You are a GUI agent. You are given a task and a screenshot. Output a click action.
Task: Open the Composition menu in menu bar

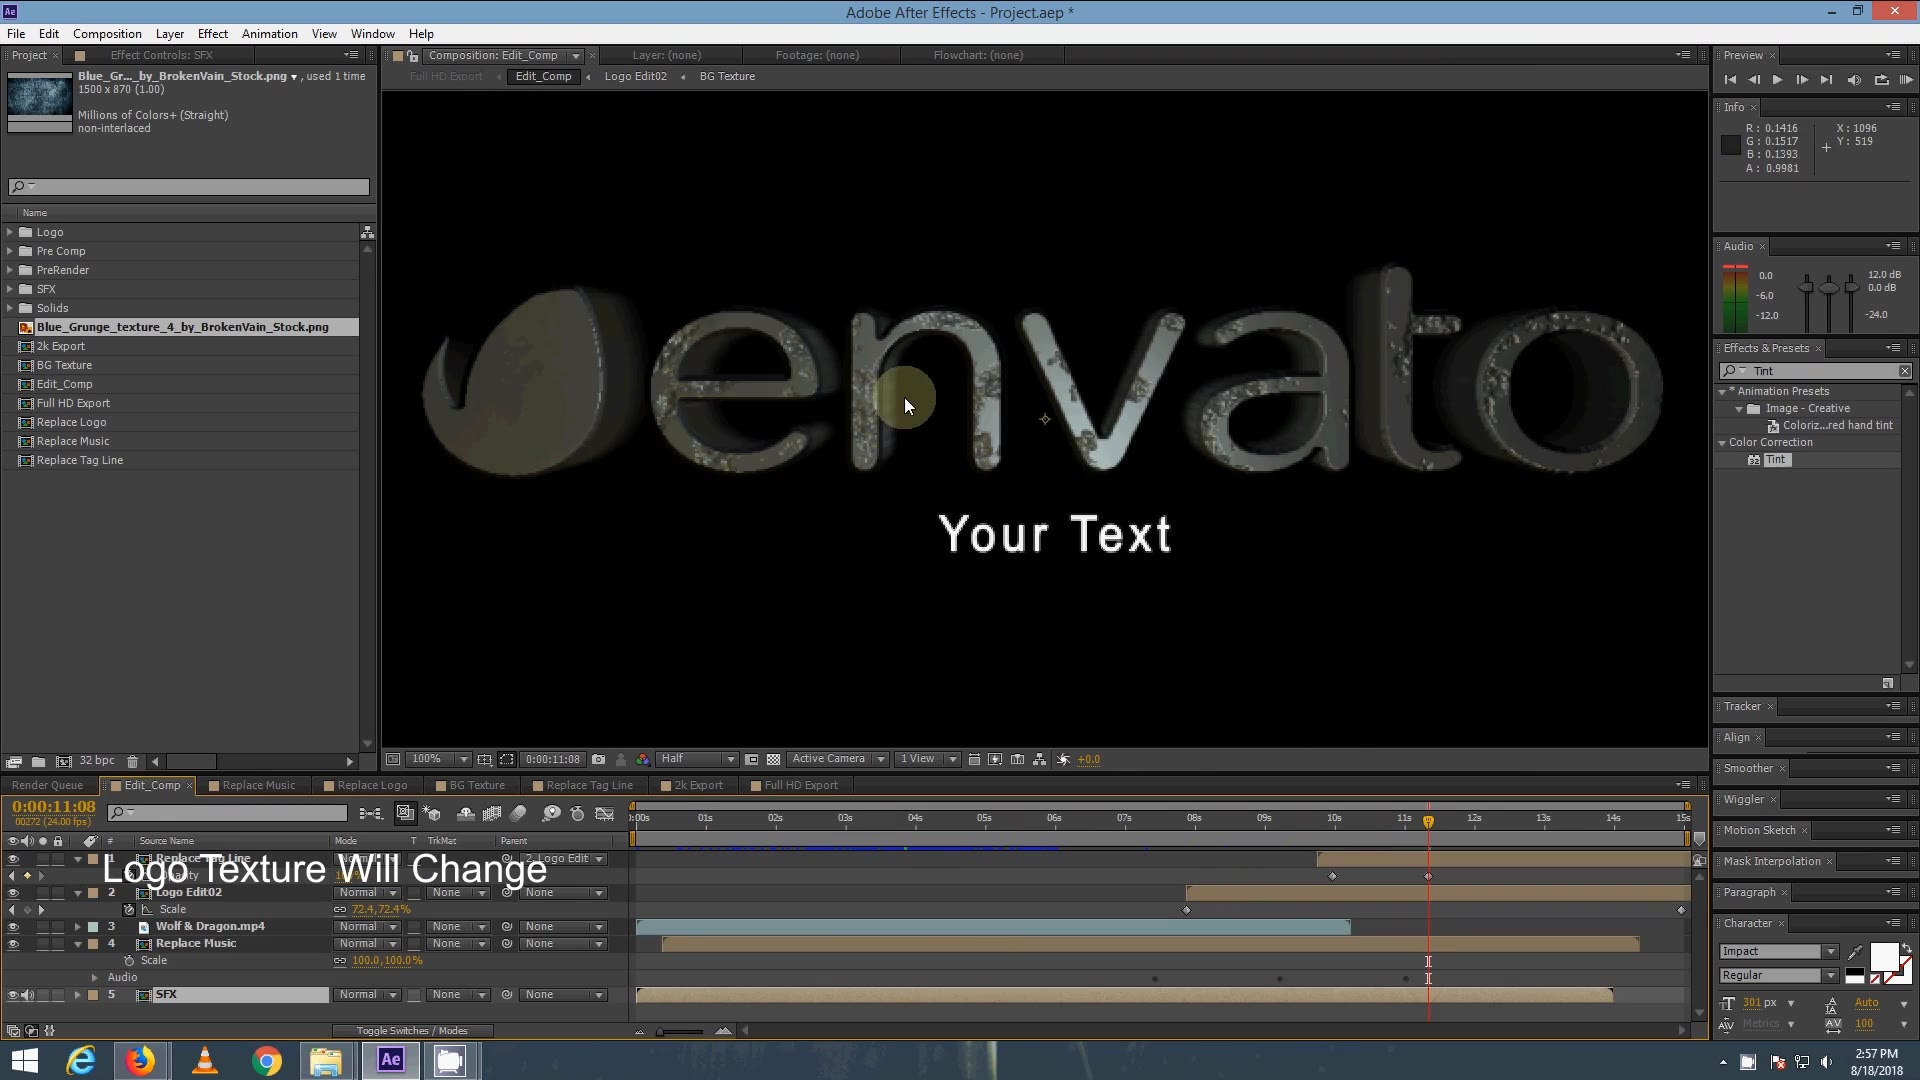(x=107, y=33)
